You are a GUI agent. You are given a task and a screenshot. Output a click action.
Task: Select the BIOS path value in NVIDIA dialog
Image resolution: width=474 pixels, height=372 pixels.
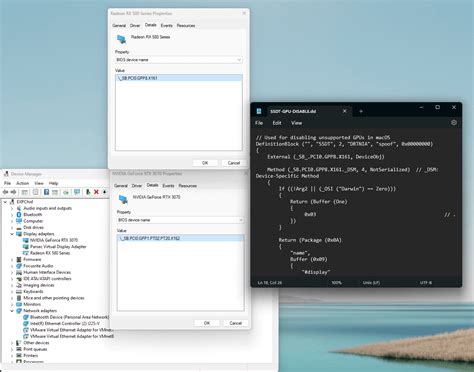180,238
